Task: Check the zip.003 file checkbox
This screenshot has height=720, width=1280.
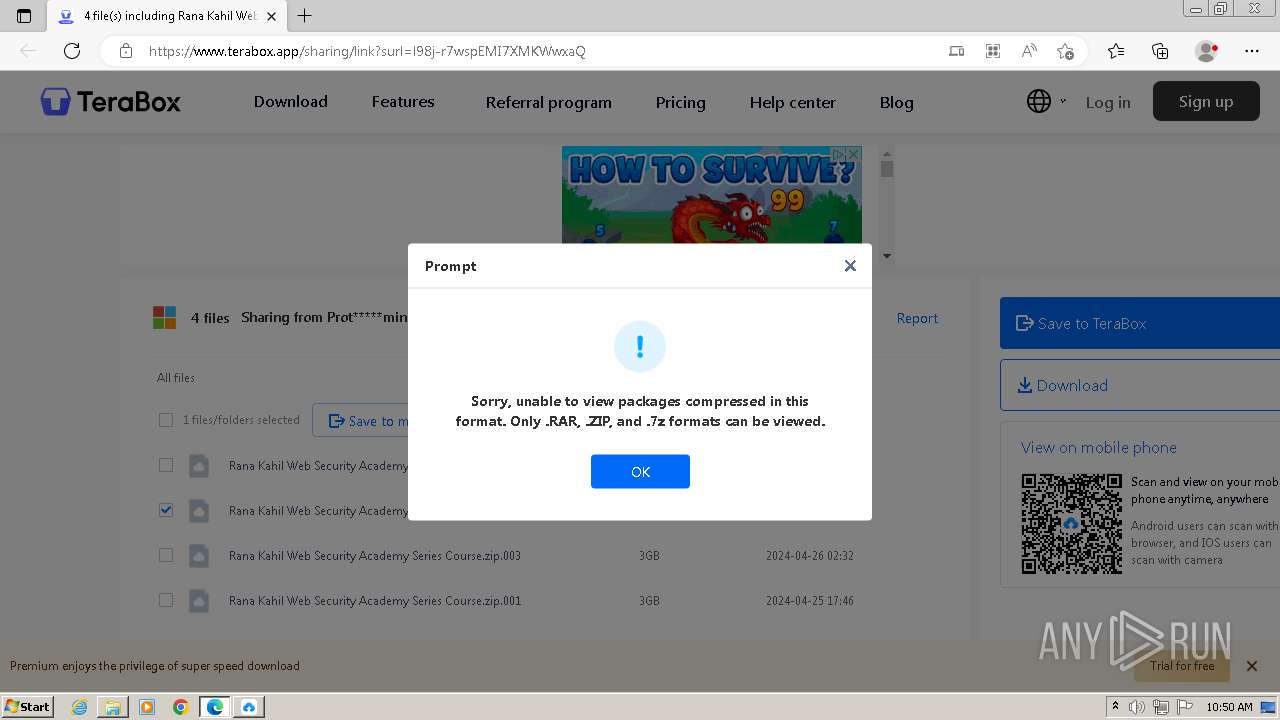Action: [x=166, y=555]
